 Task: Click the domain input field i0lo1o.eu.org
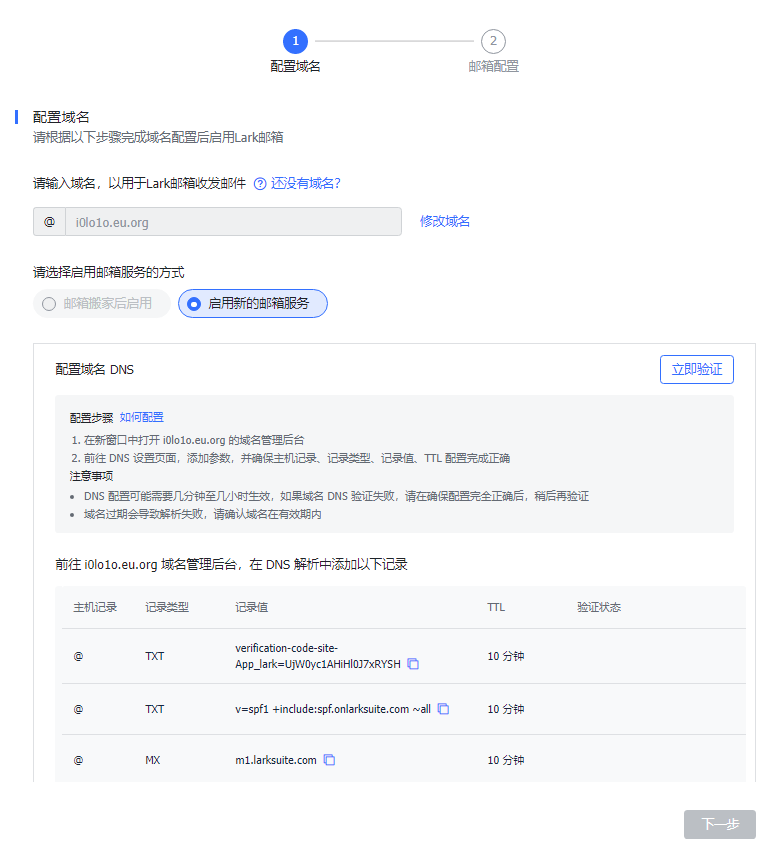[233, 222]
